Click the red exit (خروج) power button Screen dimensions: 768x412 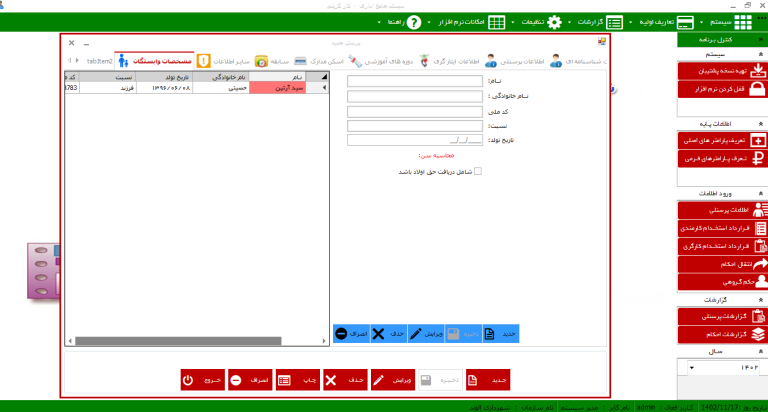(203, 380)
